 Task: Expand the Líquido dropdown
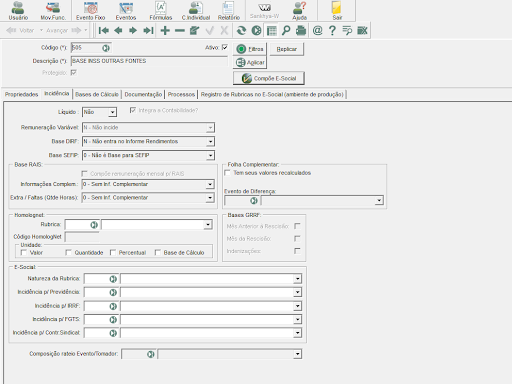tap(112, 112)
